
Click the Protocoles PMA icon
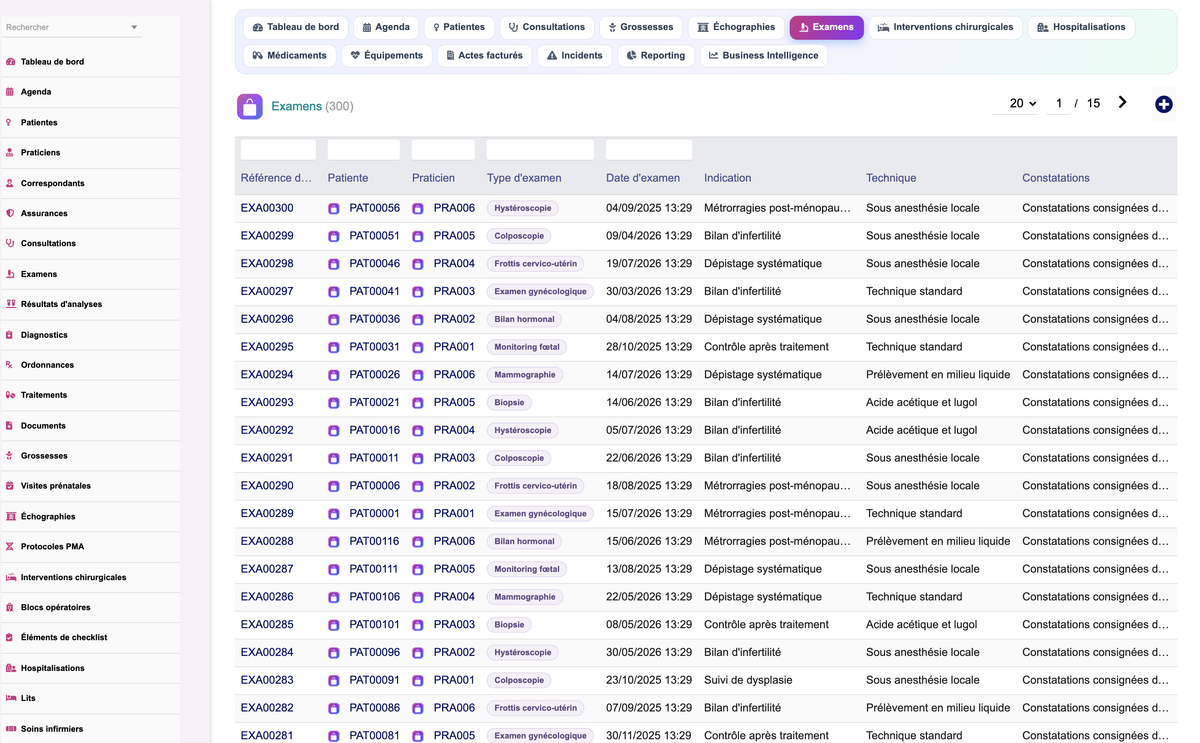coord(10,547)
